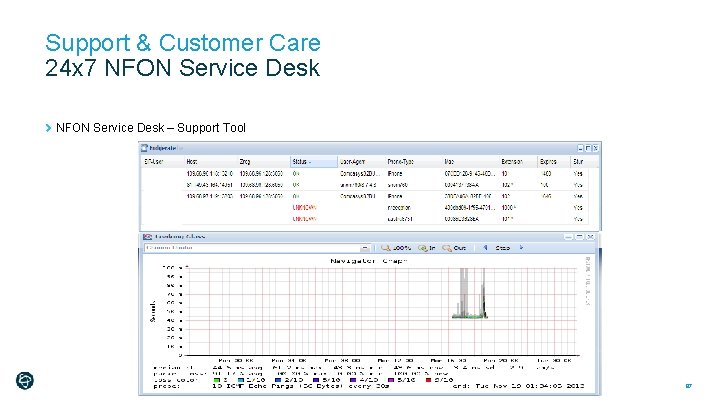
Task: Click the green loss color legend swatch
Action: click(x=216, y=380)
